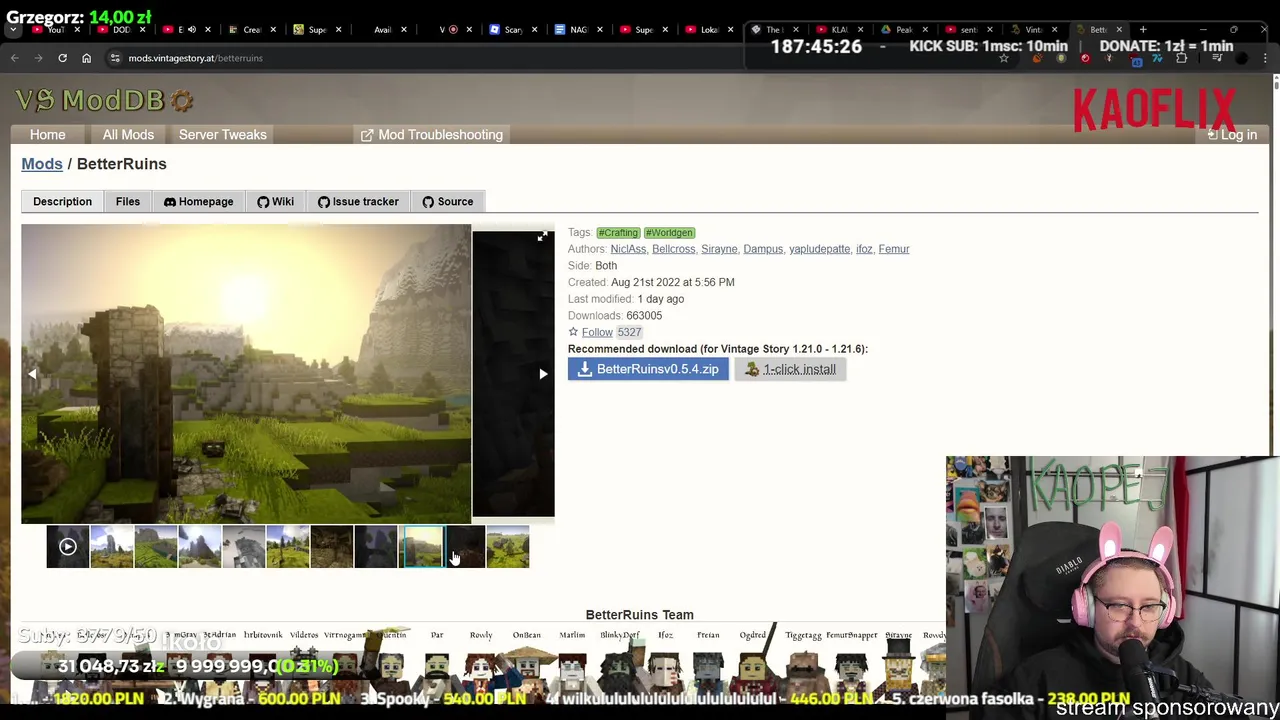Open author Femur profile

coord(894,249)
